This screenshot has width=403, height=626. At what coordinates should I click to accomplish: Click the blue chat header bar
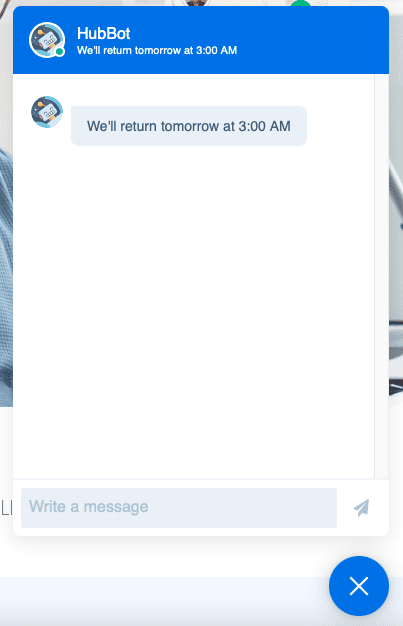pyautogui.click(x=201, y=40)
